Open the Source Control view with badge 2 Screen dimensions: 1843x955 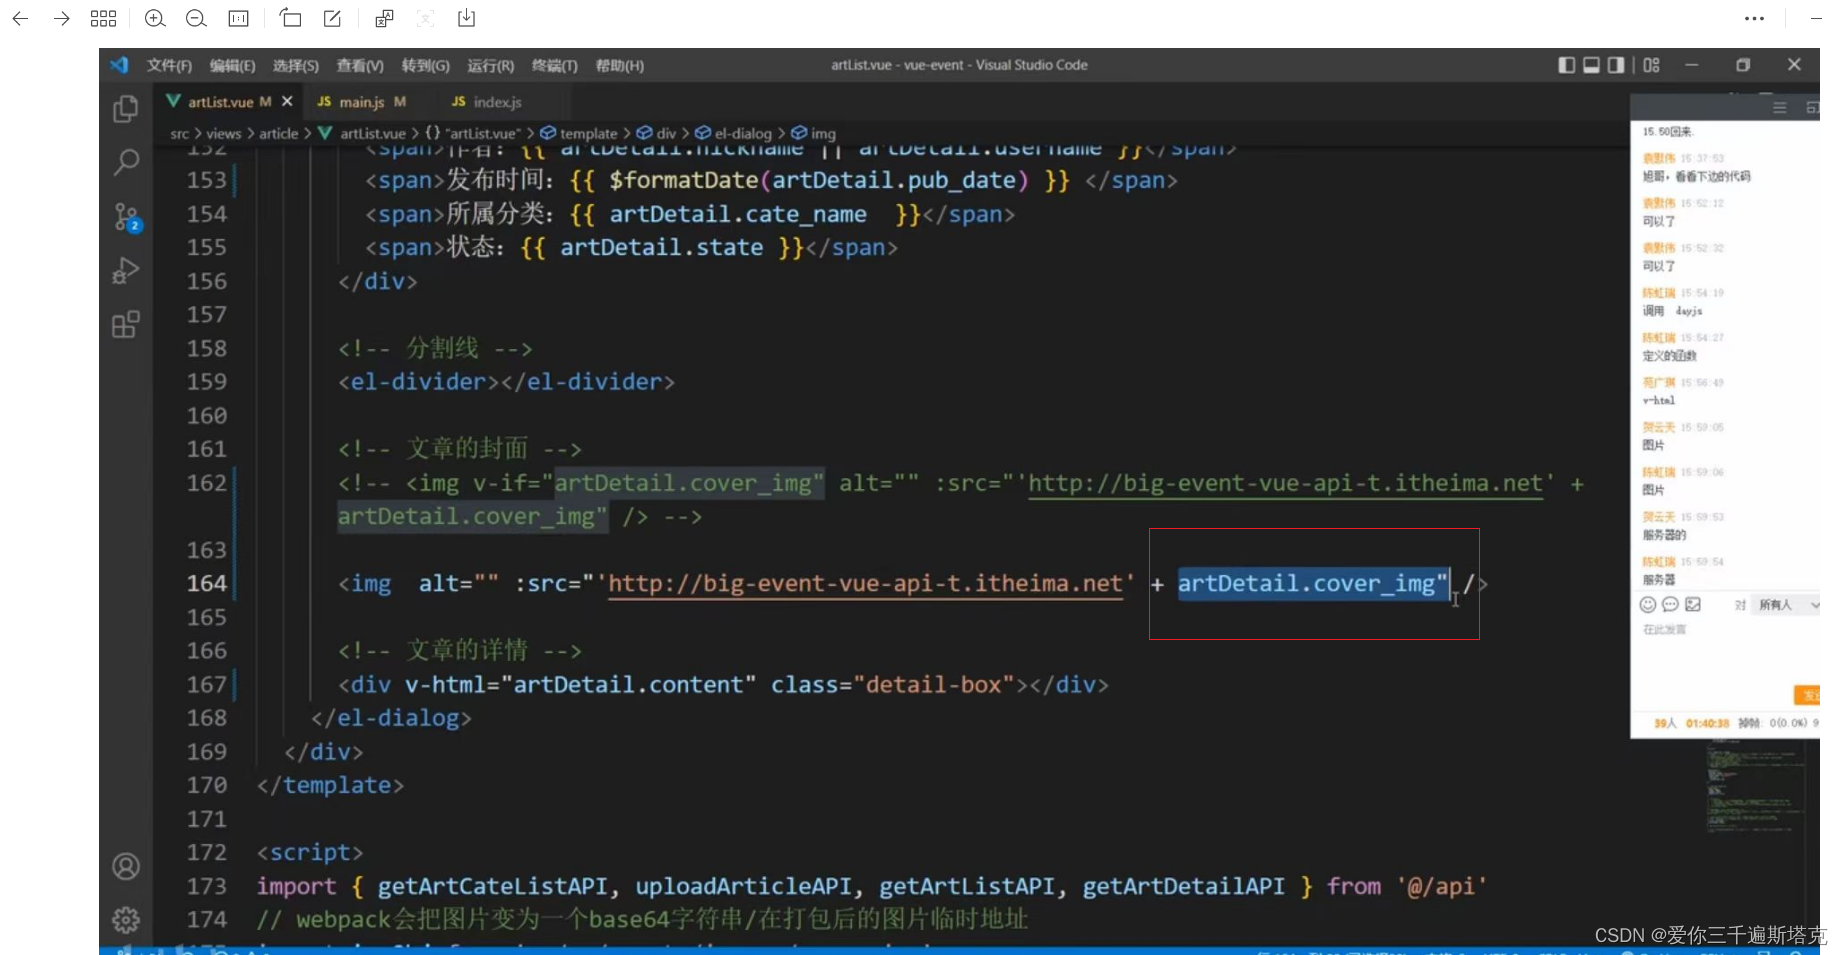tap(127, 217)
